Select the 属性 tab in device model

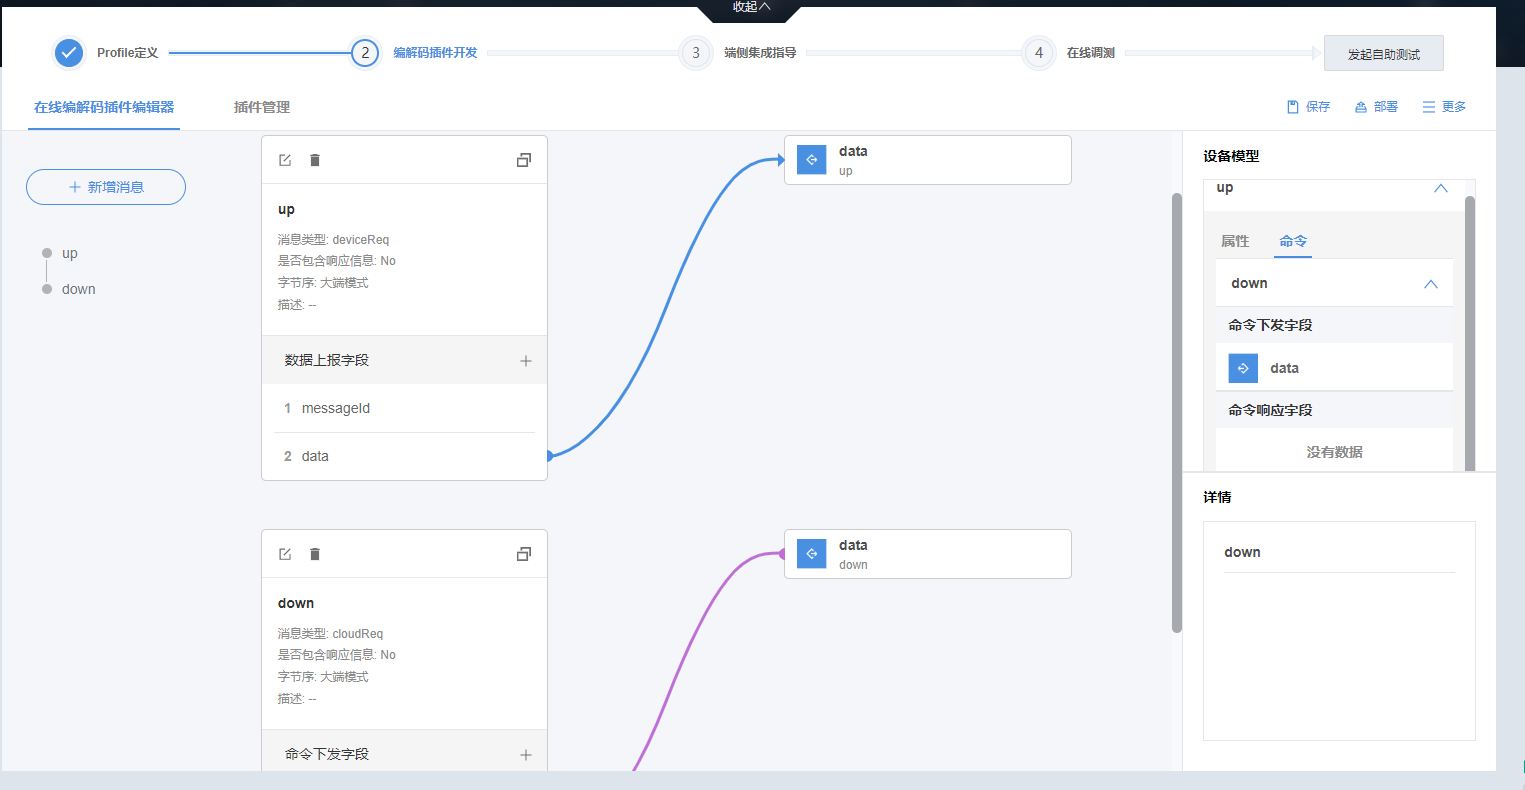[1235, 241]
